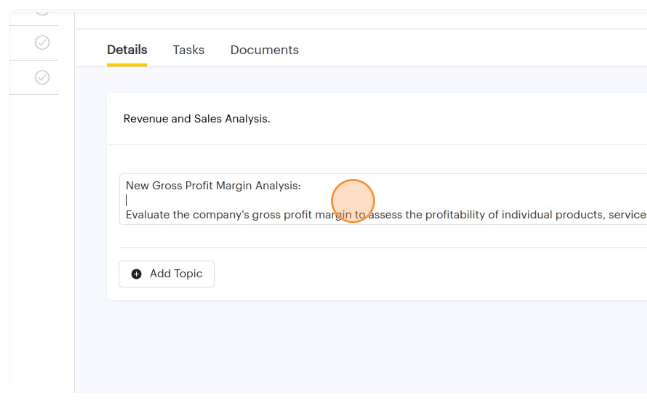Click the word "Evaluate" in the topic text
The image size is (647, 400).
tap(150, 215)
